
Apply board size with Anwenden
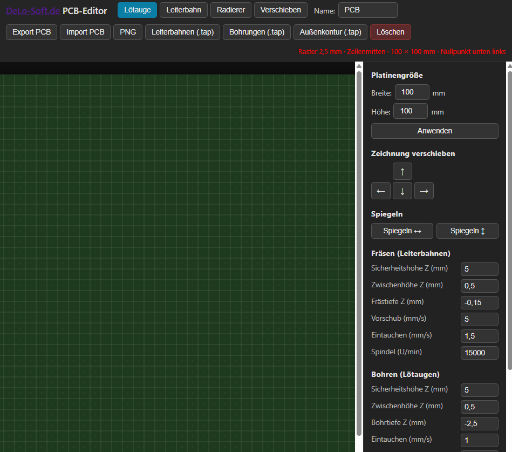(435, 131)
